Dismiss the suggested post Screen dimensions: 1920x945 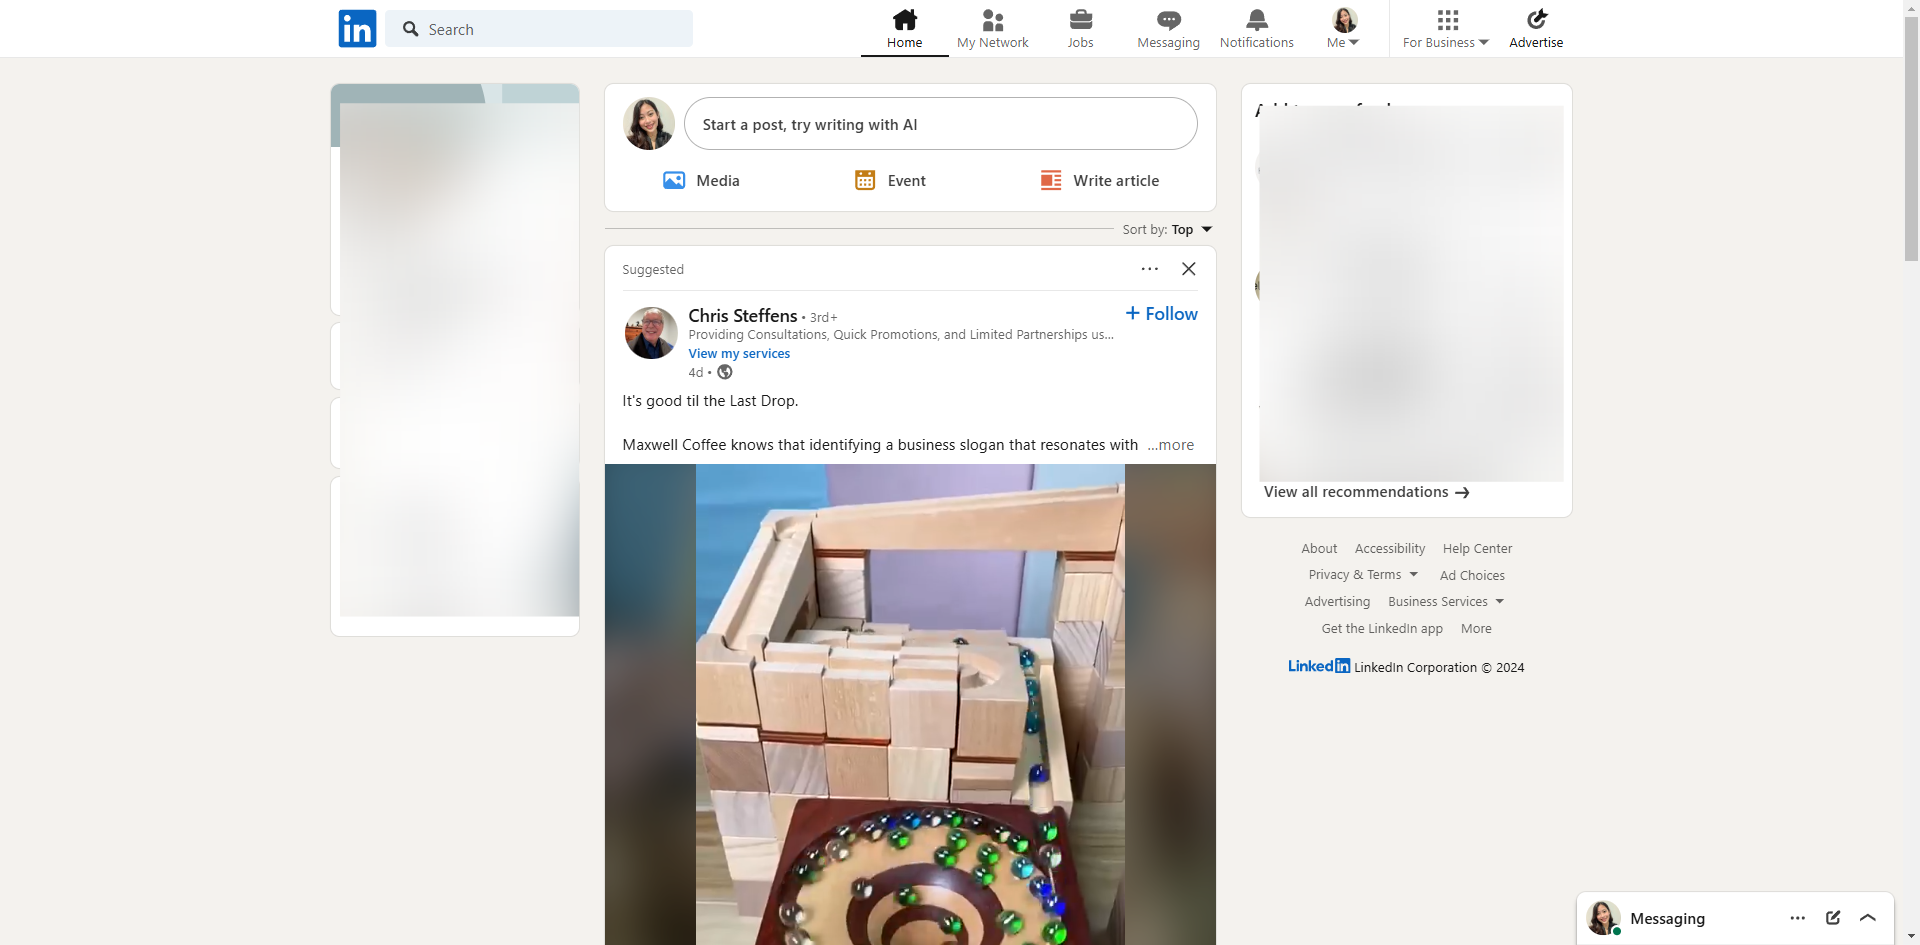(1188, 269)
